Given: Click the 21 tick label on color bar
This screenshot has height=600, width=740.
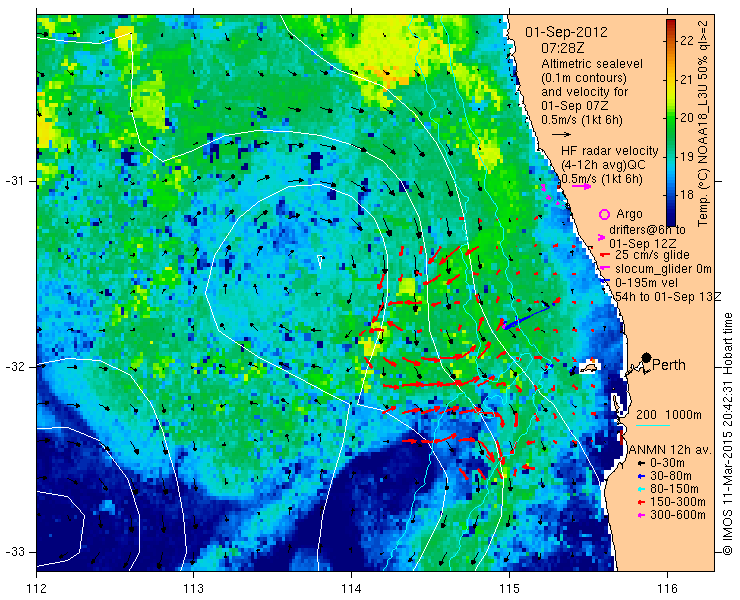Looking at the screenshot, I should (687, 79).
